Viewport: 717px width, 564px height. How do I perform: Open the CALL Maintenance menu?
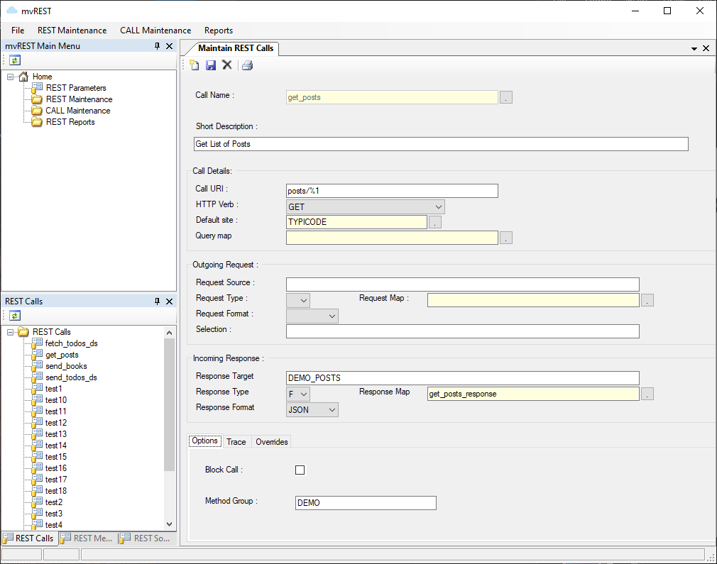(155, 30)
